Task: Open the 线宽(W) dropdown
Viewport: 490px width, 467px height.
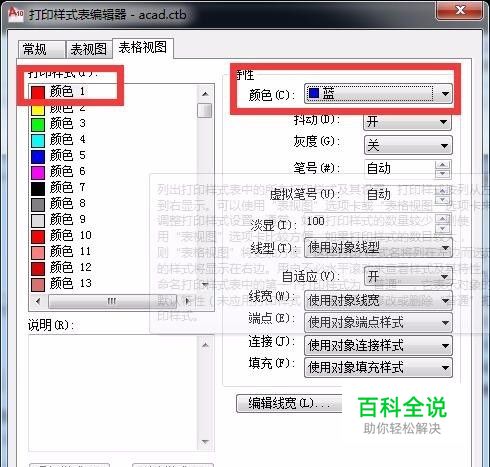Action: coord(378,301)
